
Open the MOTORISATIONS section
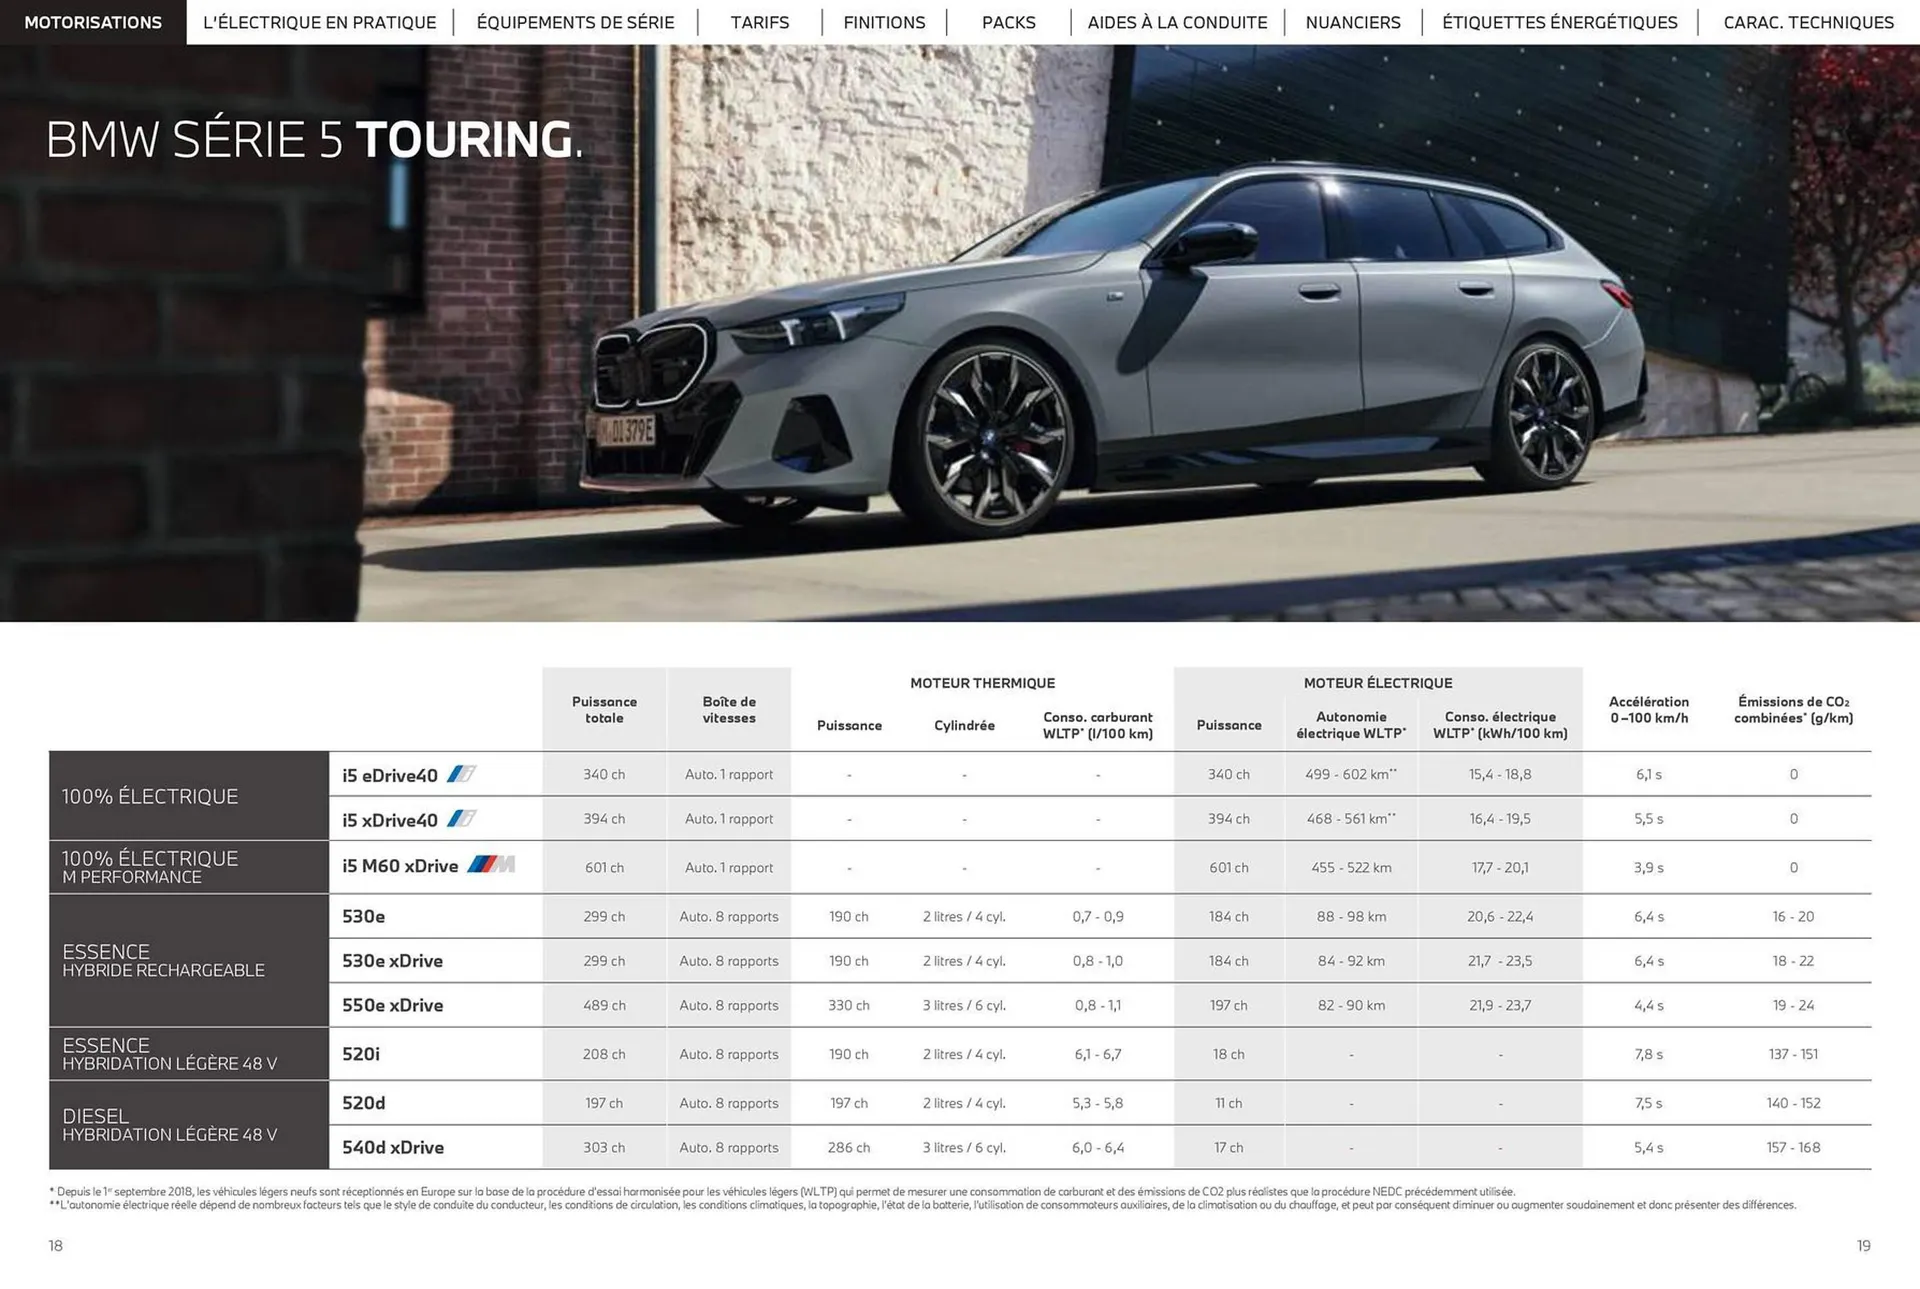pyautogui.click(x=93, y=22)
